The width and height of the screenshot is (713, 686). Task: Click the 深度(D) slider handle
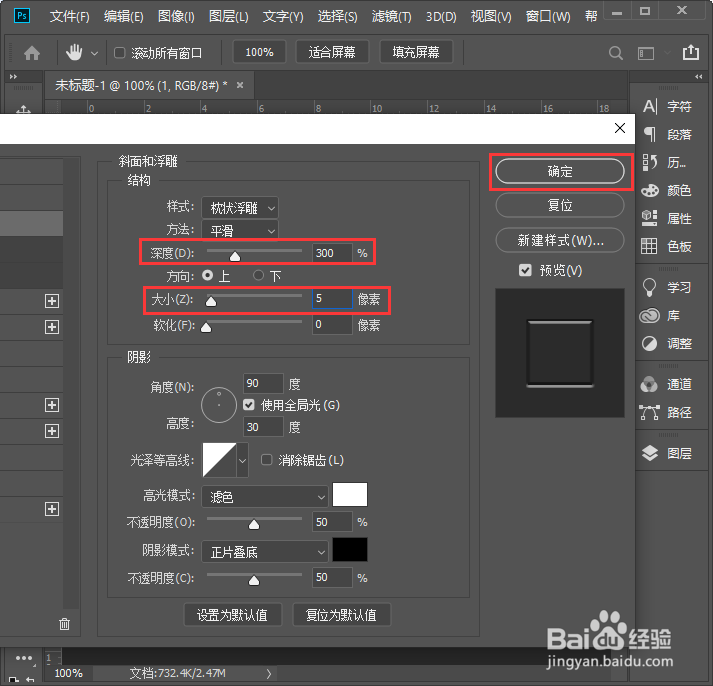(x=235, y=257)
